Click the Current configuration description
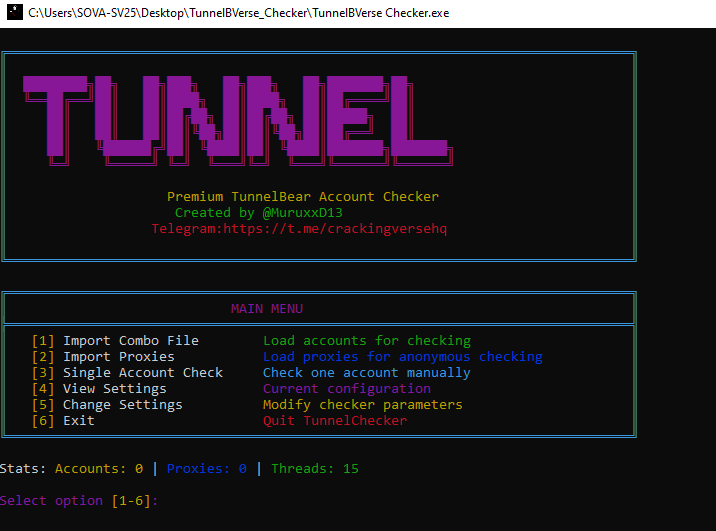Viewport: 716px width, 531px height. 346,389
